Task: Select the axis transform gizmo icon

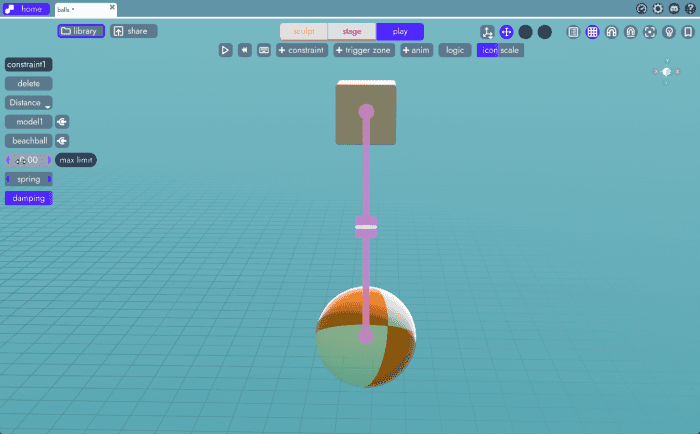Action: pos(487,32)
